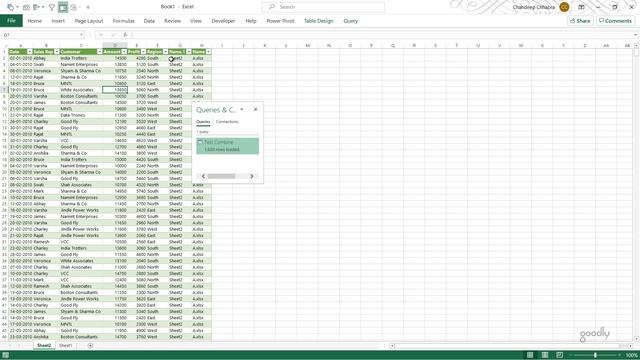The image size is (640, 360).
Task: Open the Amount column filter dropdown
Action: pyautogui.click(x=124, y=52)
